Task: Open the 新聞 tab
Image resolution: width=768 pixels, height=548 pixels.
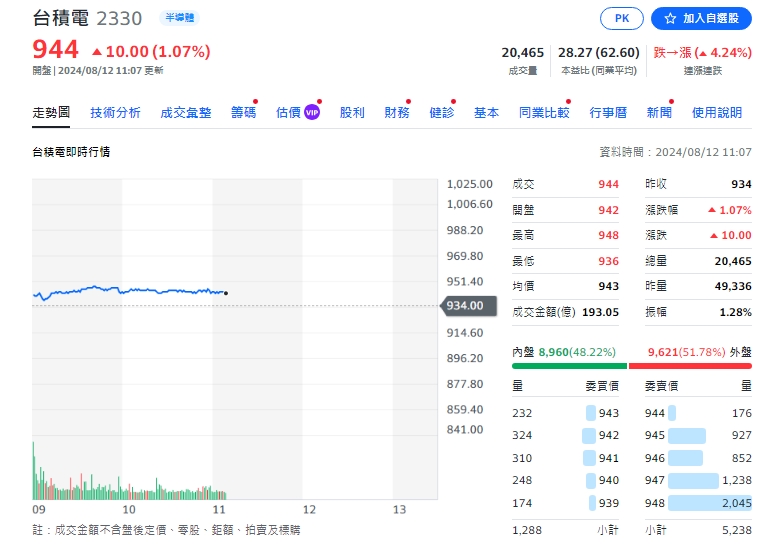Action: point(659,113)
